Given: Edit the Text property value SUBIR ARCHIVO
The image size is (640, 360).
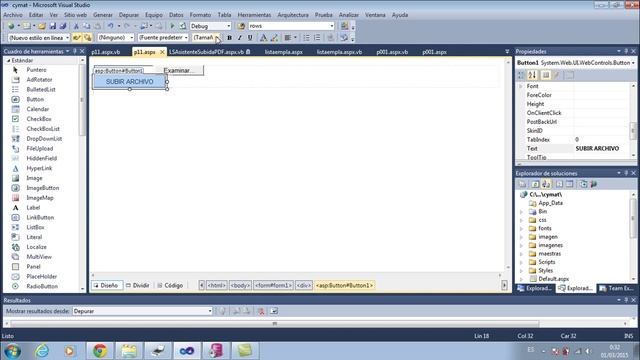Looking at the screenshot, I should click(x=602, y=149).
